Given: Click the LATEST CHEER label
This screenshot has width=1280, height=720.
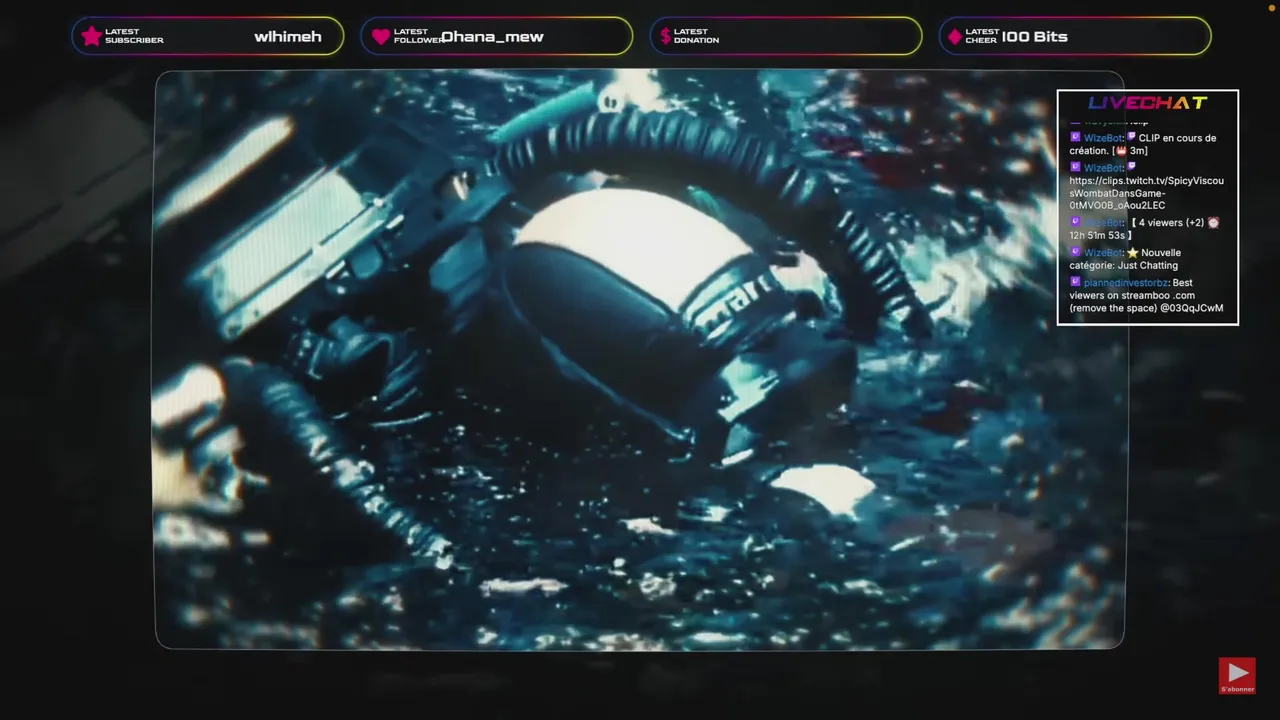Looking at the screenshot, I should tap(981, 36).
